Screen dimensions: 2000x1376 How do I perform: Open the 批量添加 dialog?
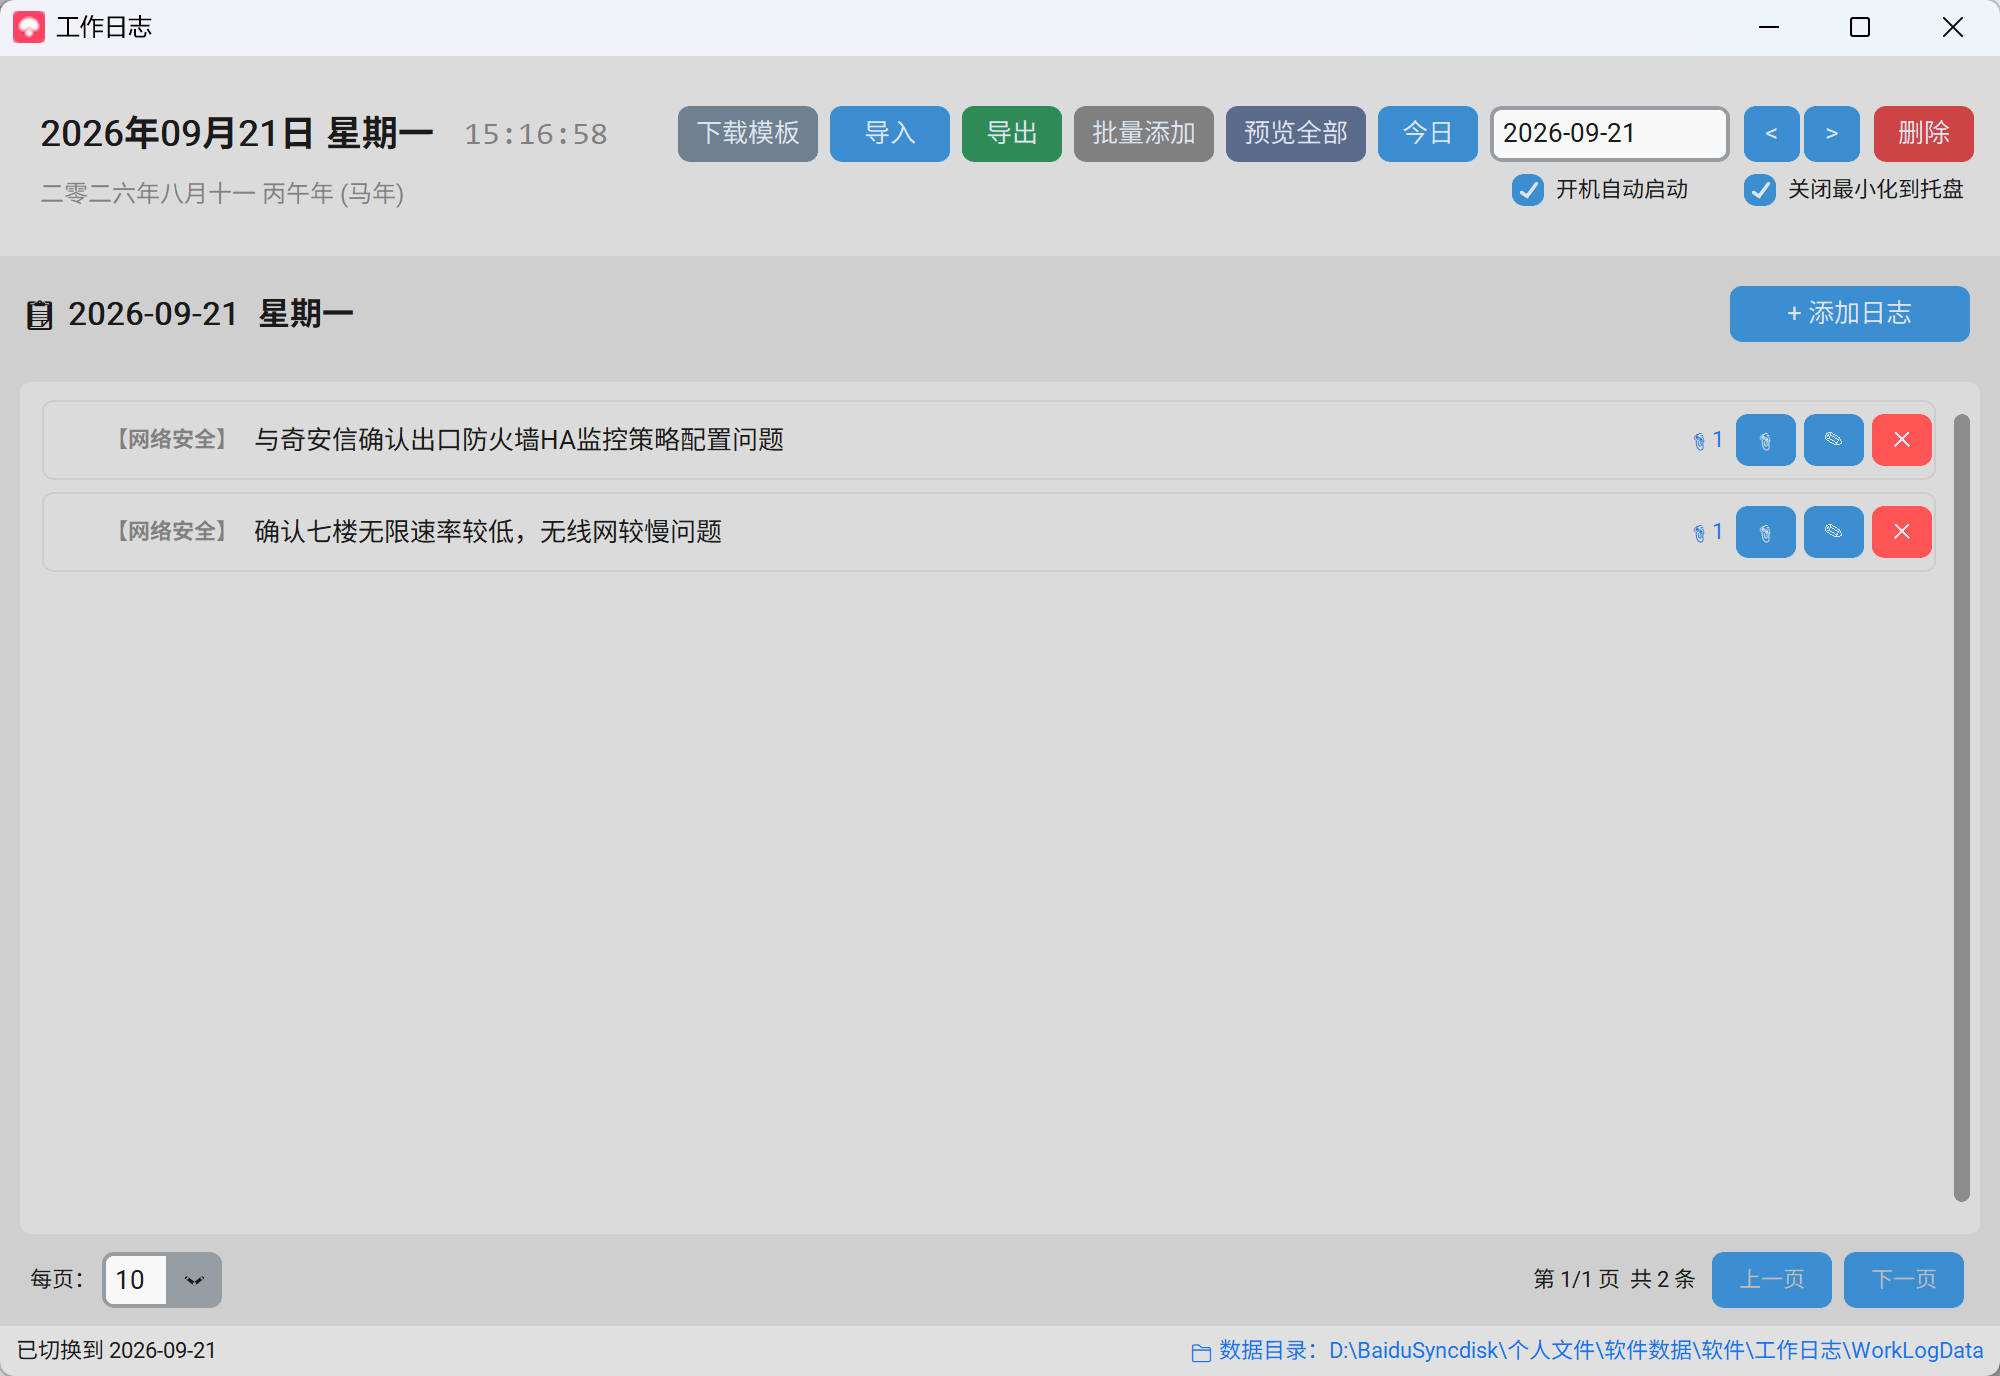click(1144, 134)
